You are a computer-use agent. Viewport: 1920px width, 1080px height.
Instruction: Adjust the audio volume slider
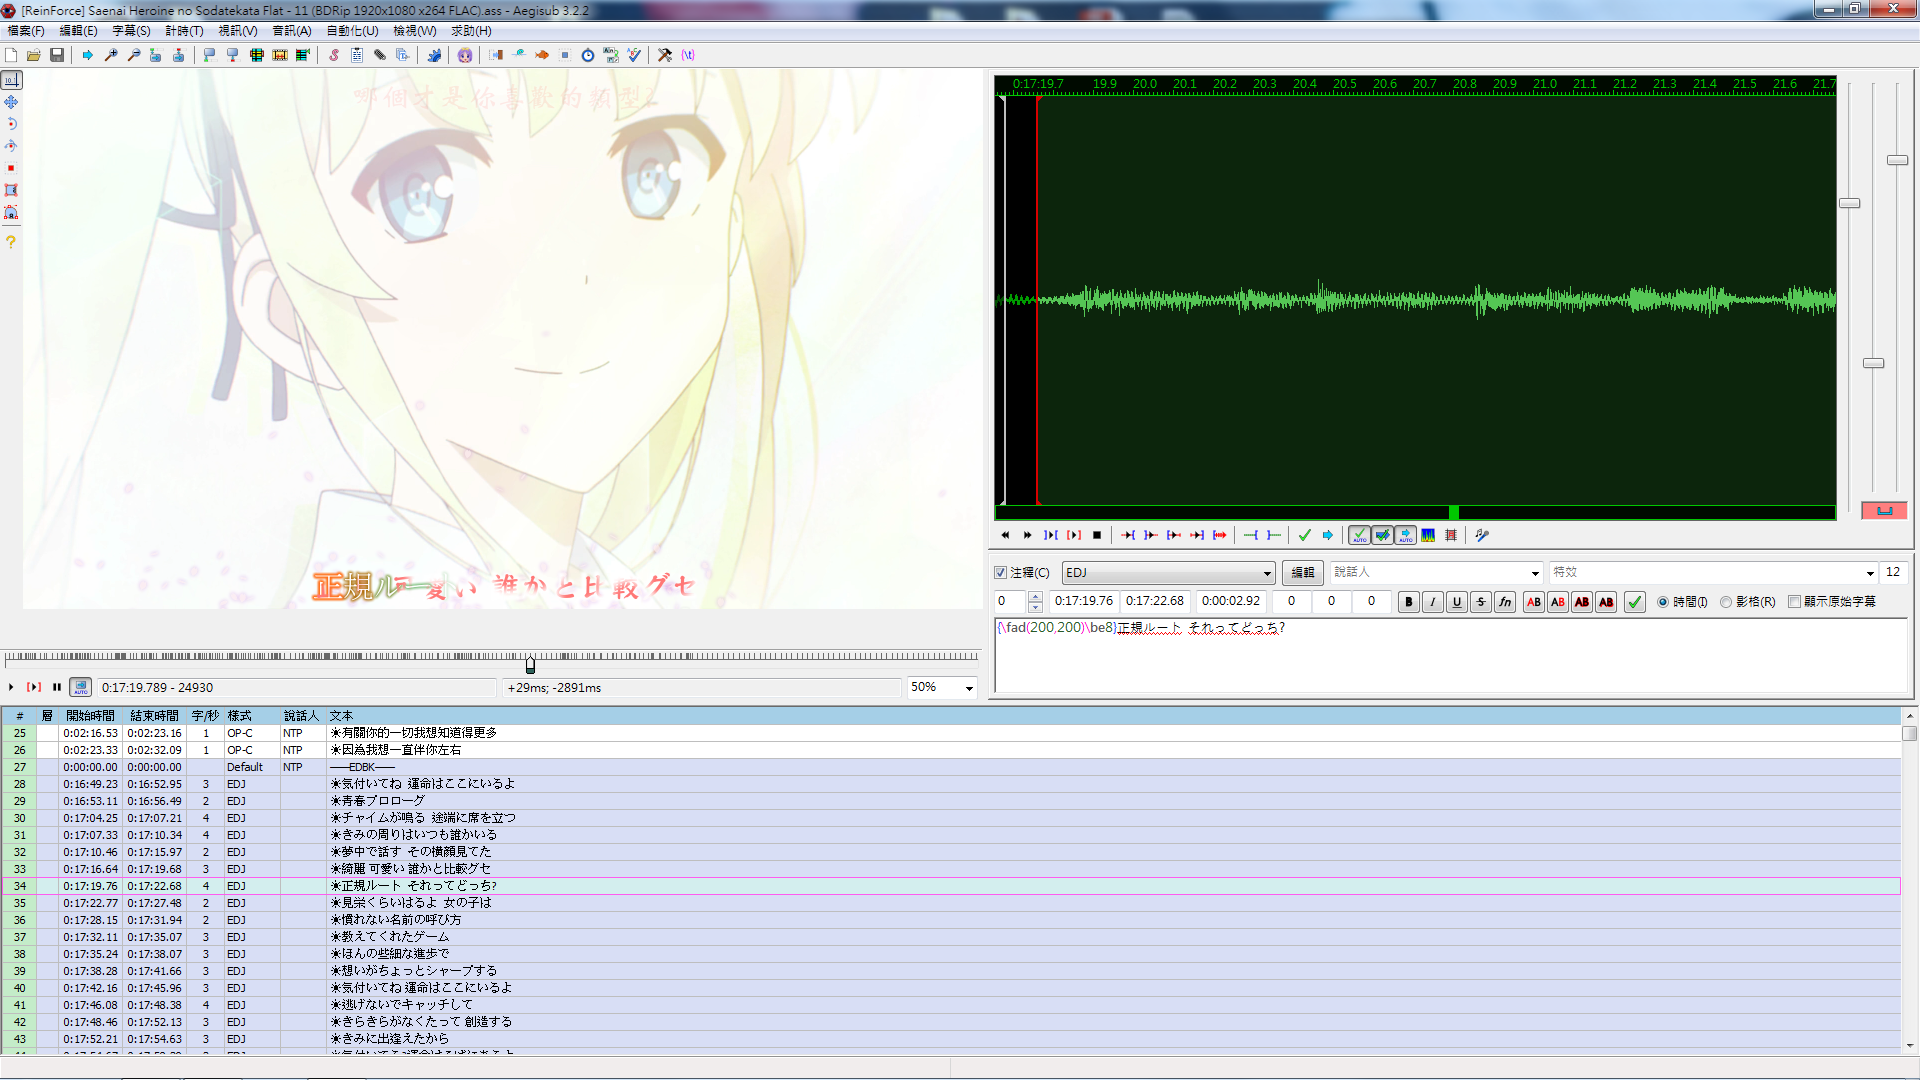point(1897,160)
